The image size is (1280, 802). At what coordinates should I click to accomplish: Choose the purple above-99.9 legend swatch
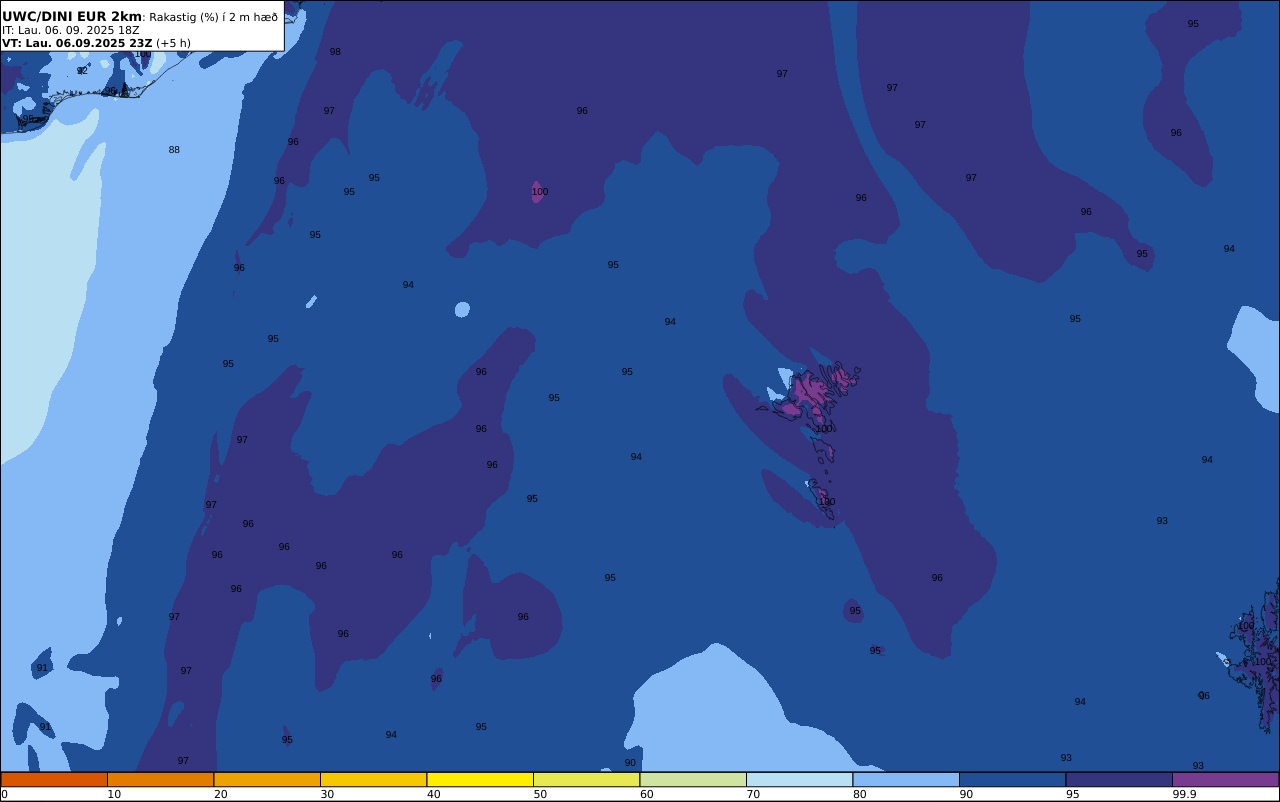pos(1225,779)
